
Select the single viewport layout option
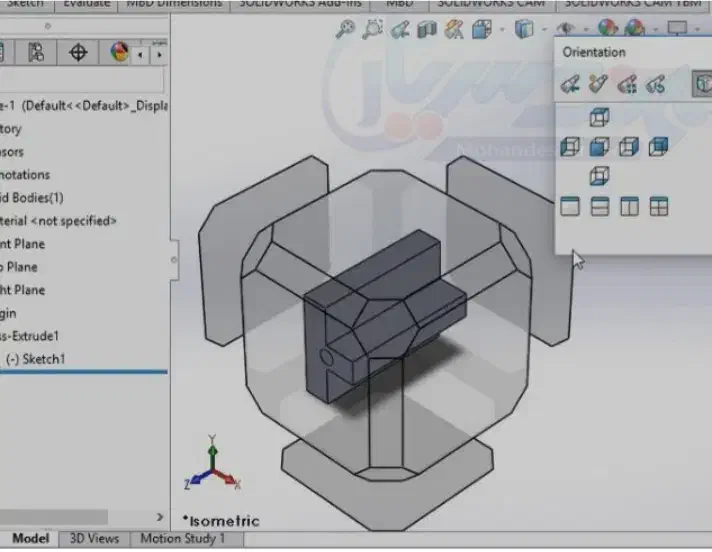pos(570,207)
